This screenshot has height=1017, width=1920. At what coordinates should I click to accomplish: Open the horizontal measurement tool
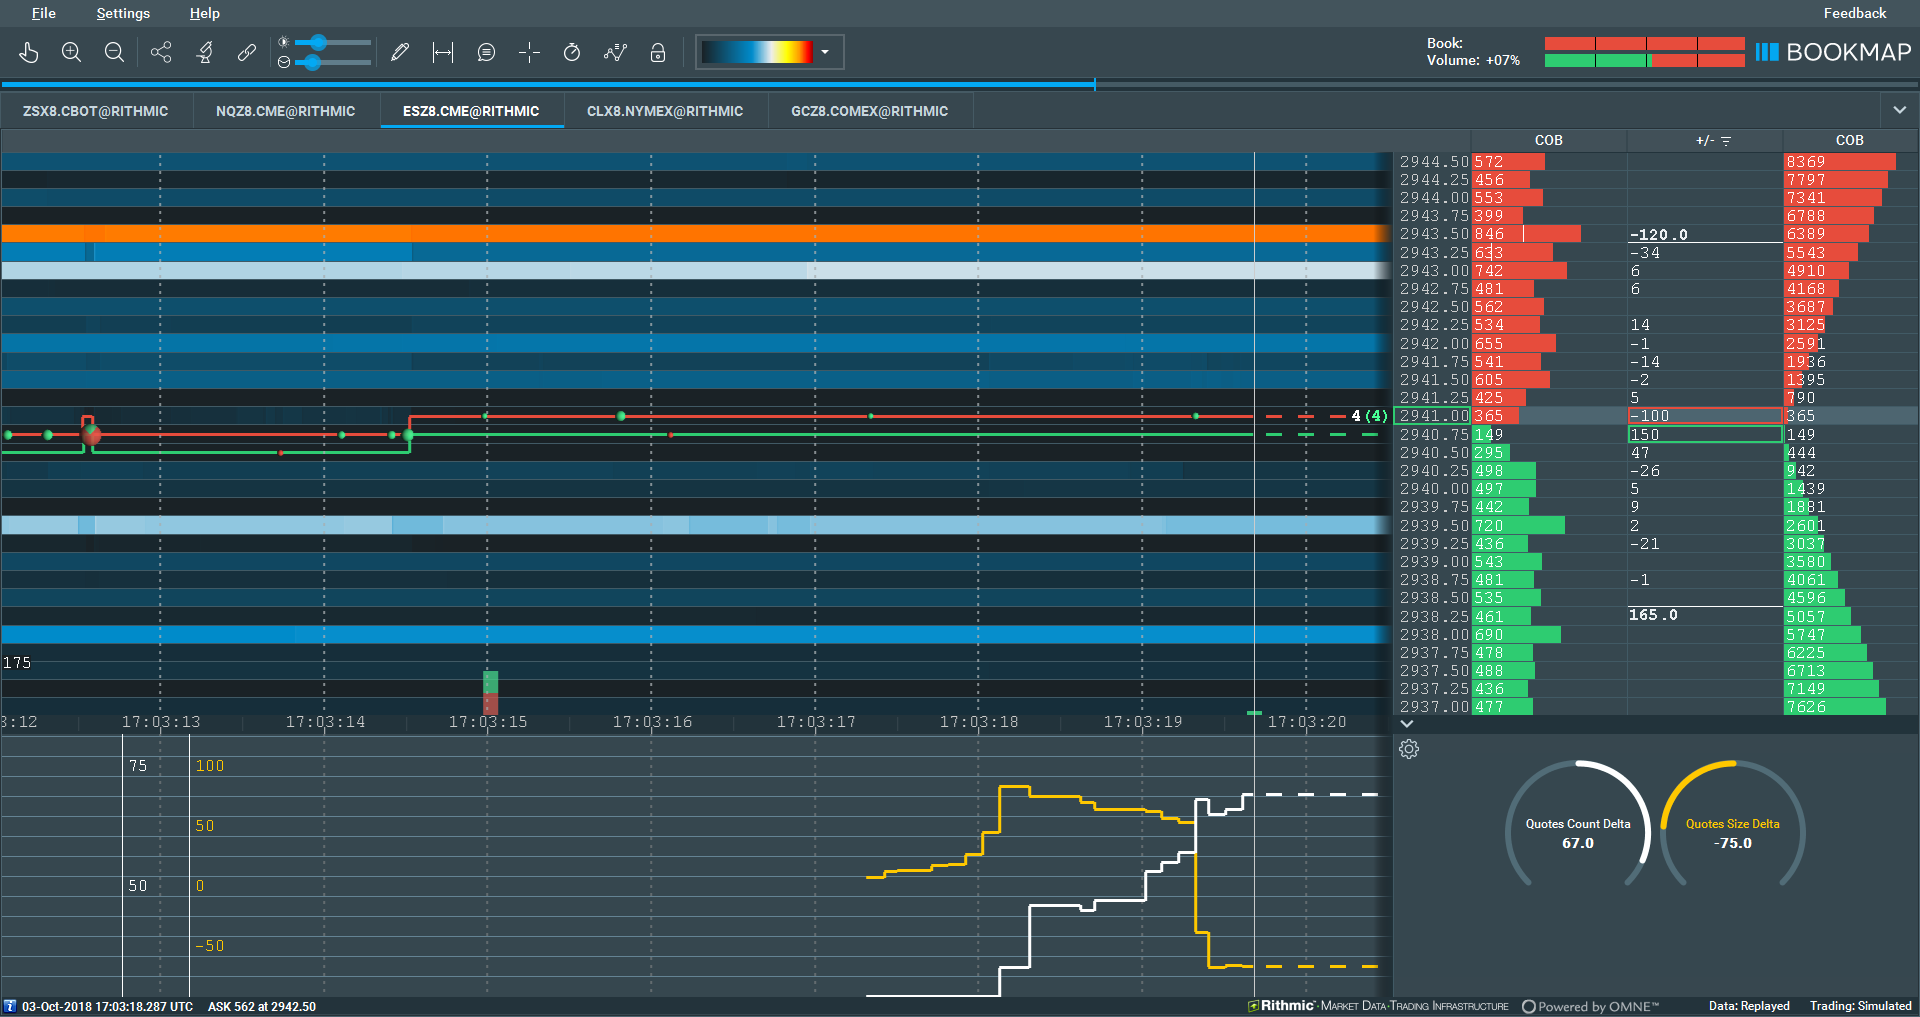coord(441,52)
